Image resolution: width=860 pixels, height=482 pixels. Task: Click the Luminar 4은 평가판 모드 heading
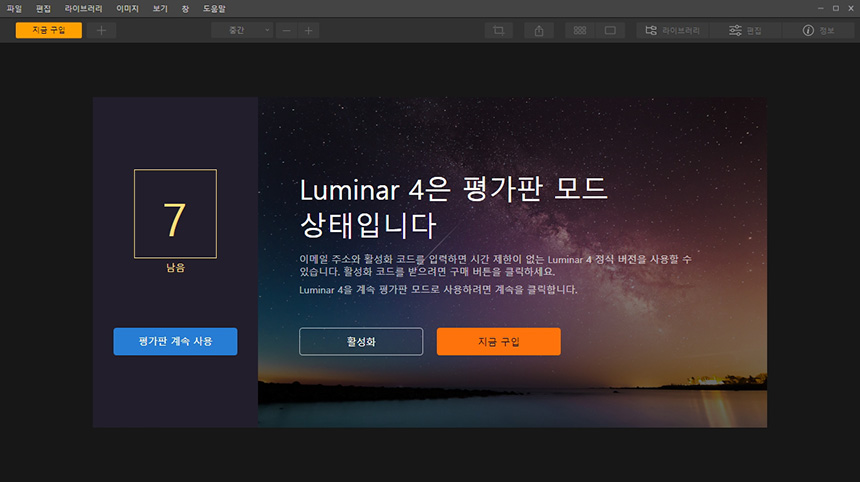(454, 207)
